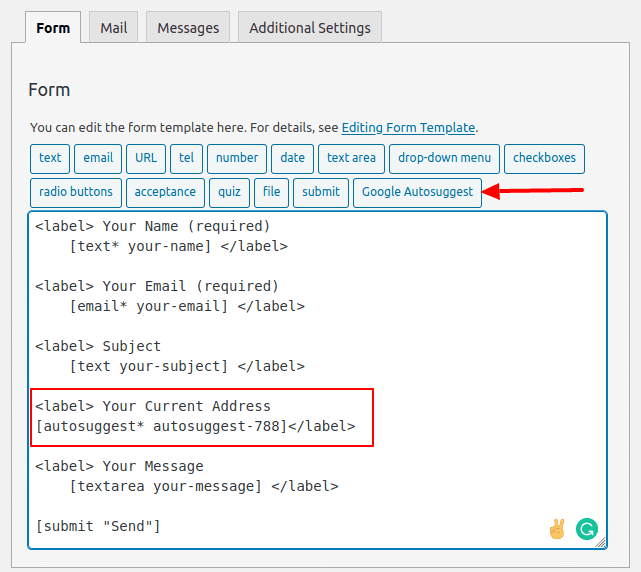
Task: Click the '[text your-subject]' line
Action: coord(187,366)
